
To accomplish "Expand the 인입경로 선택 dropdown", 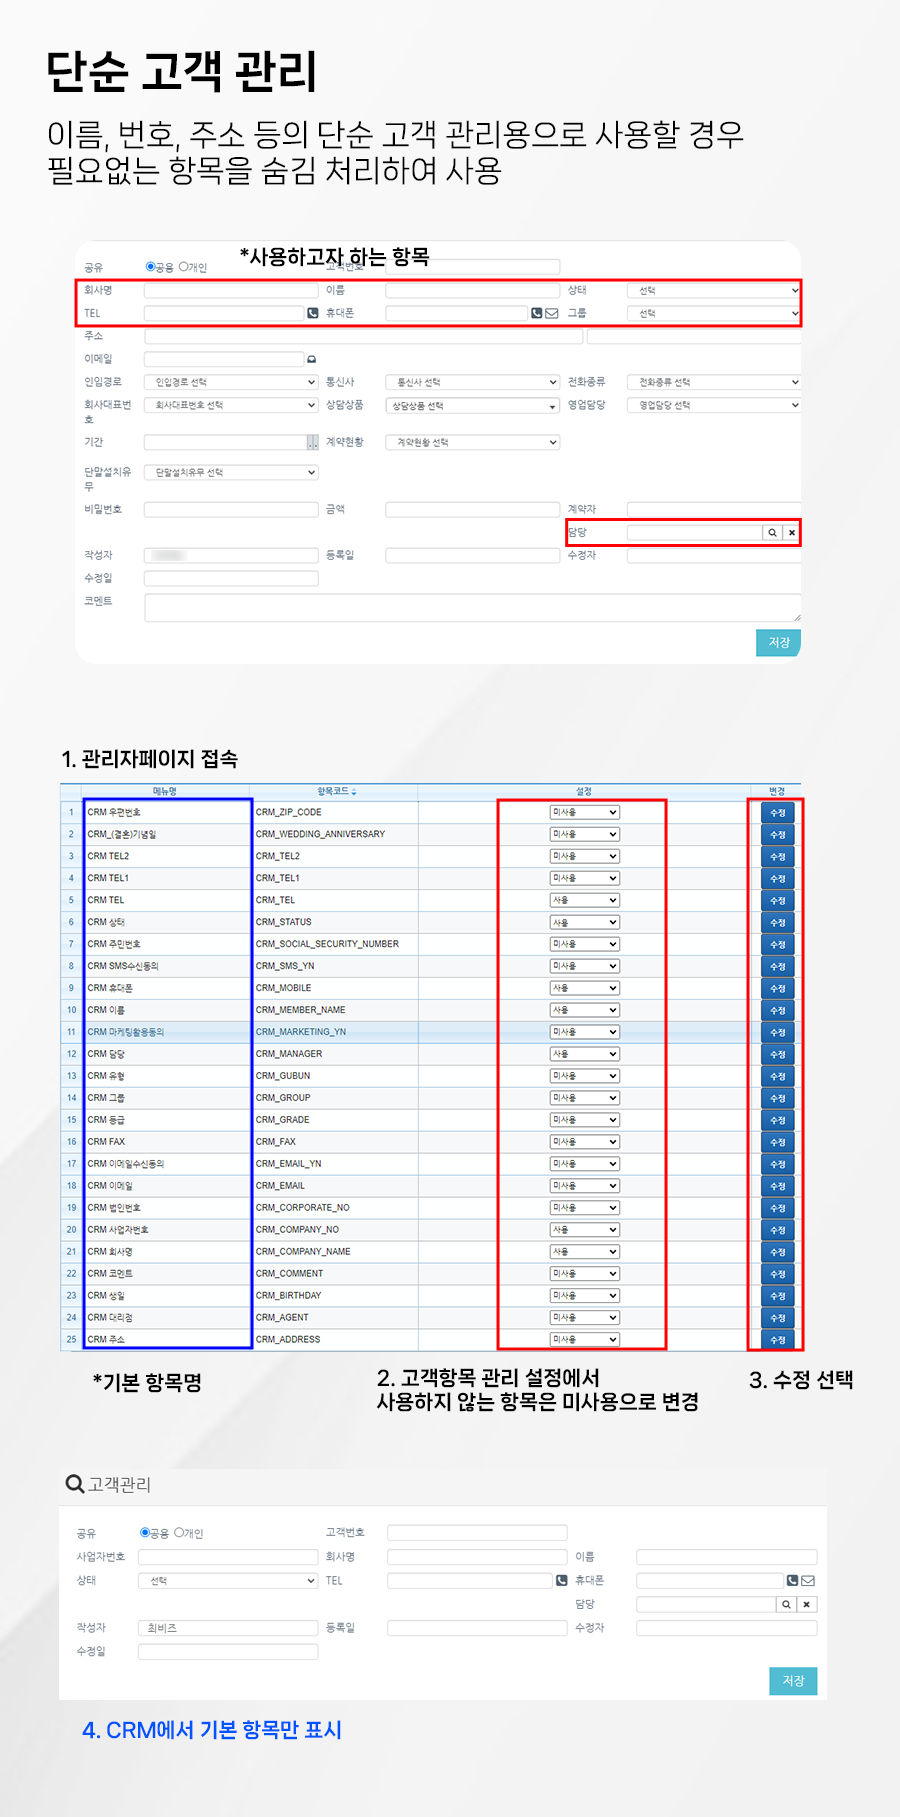I will 231,382.
